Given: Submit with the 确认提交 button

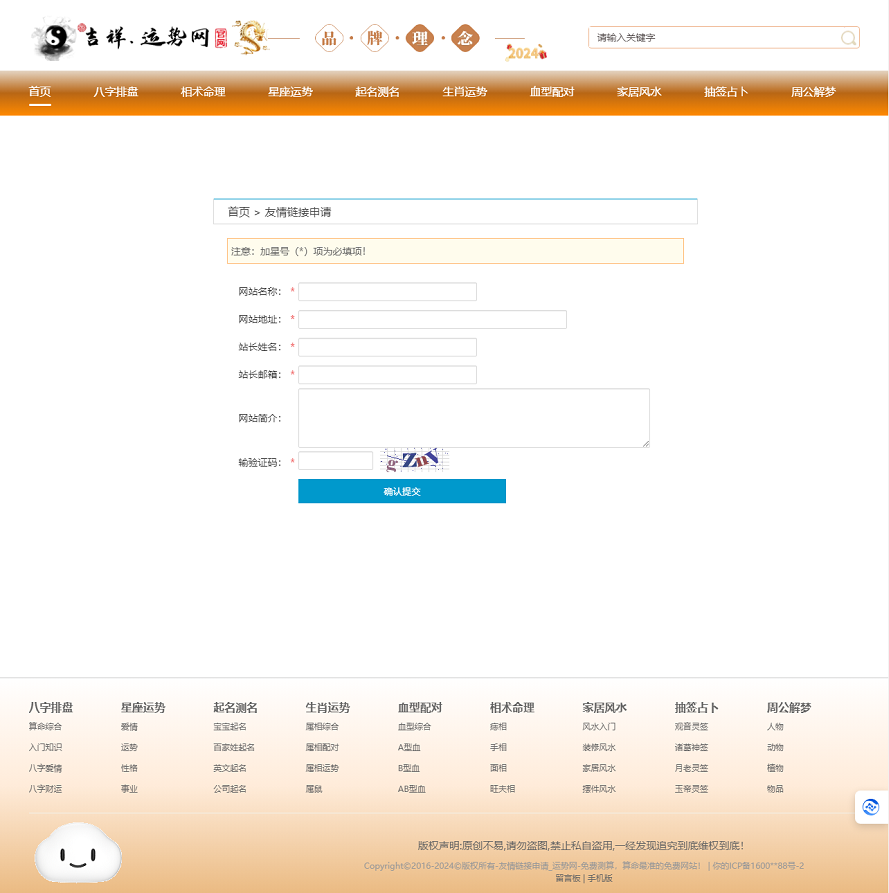Looking at the screenshot, I should click(x=402, y=491).
